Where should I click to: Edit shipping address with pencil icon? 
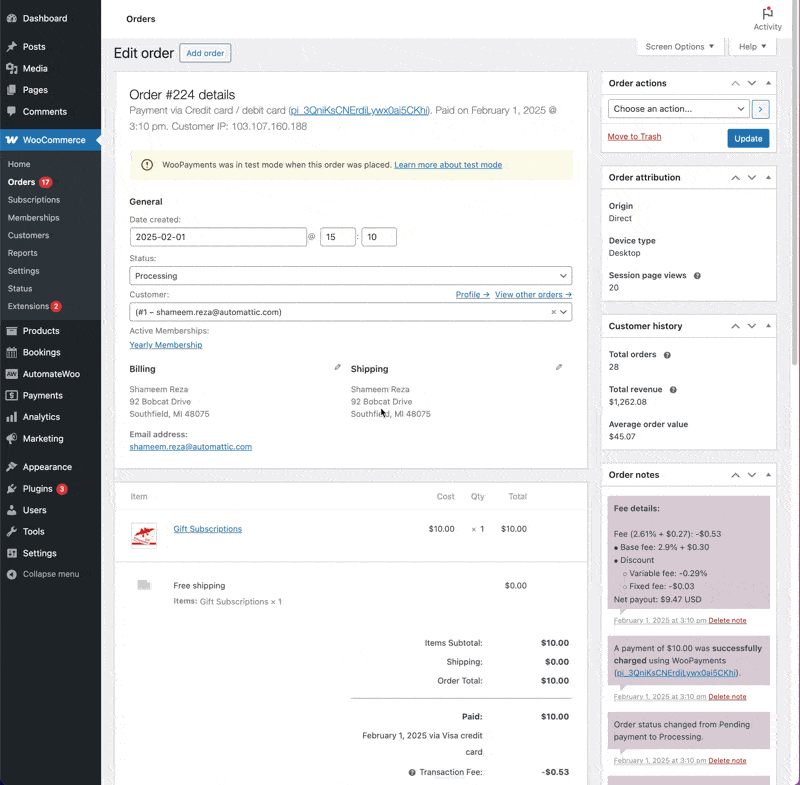click(559, 367)
